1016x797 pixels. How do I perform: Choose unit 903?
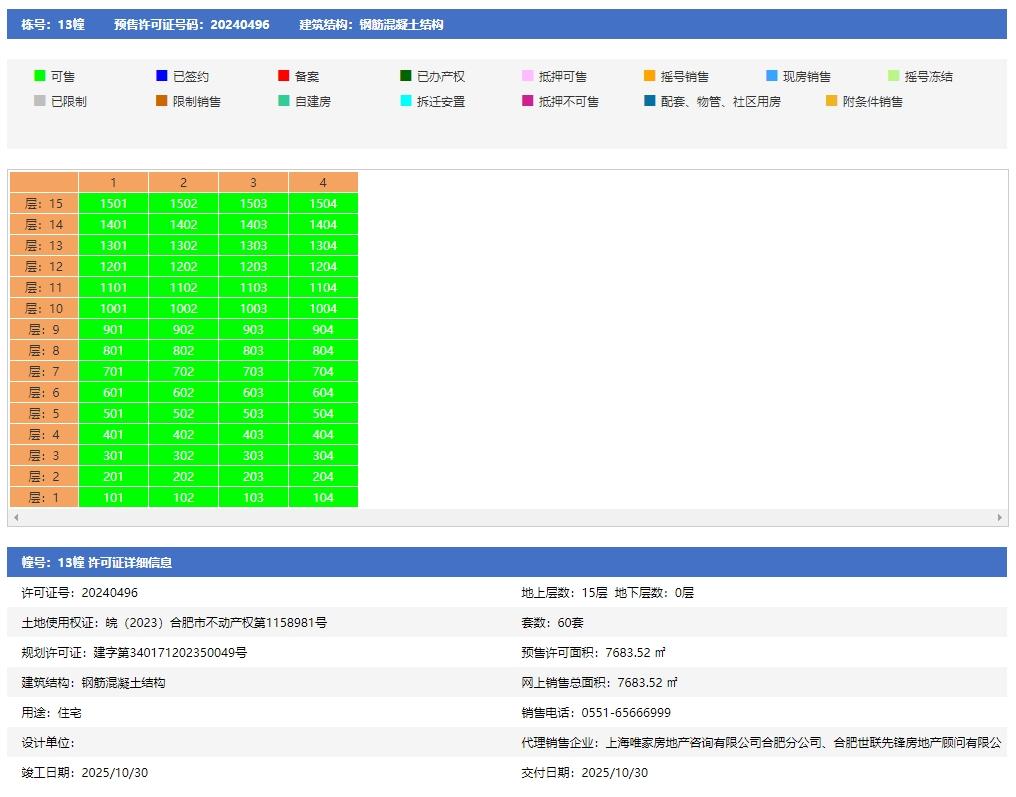click(x=253, y=329)
